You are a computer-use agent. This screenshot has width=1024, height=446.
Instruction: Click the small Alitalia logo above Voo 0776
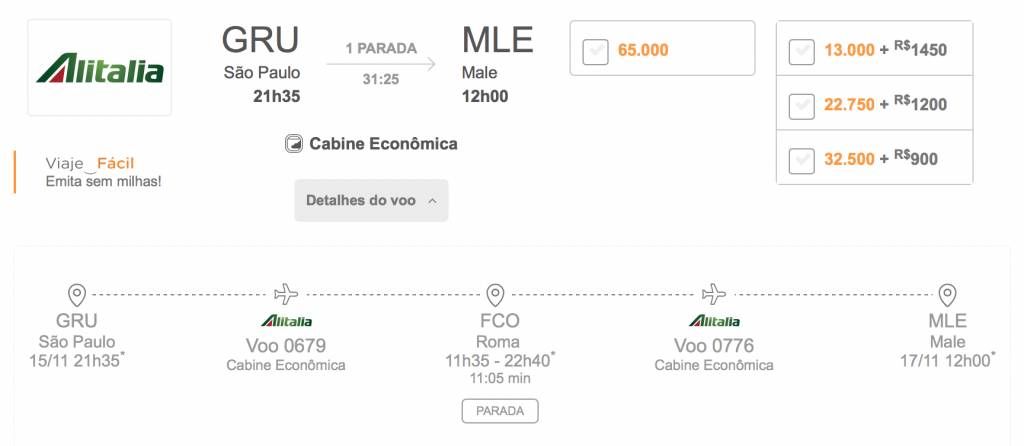[714, 321]
